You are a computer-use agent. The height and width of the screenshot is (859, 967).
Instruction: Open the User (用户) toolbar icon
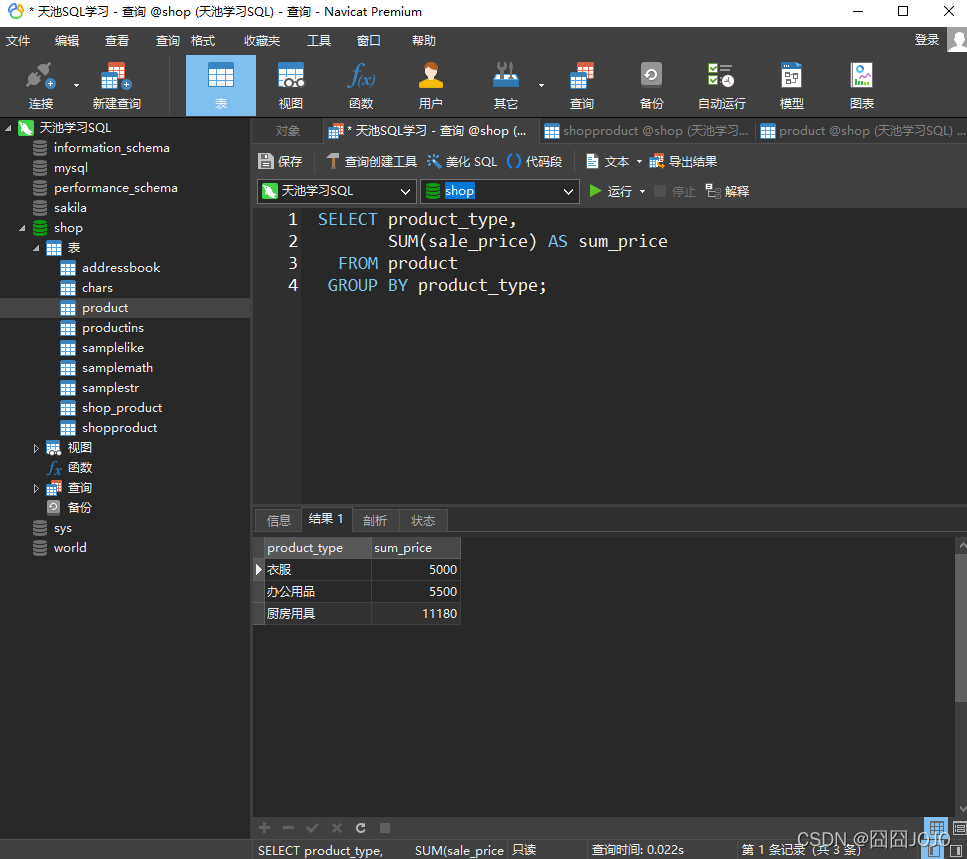[430, 85]
